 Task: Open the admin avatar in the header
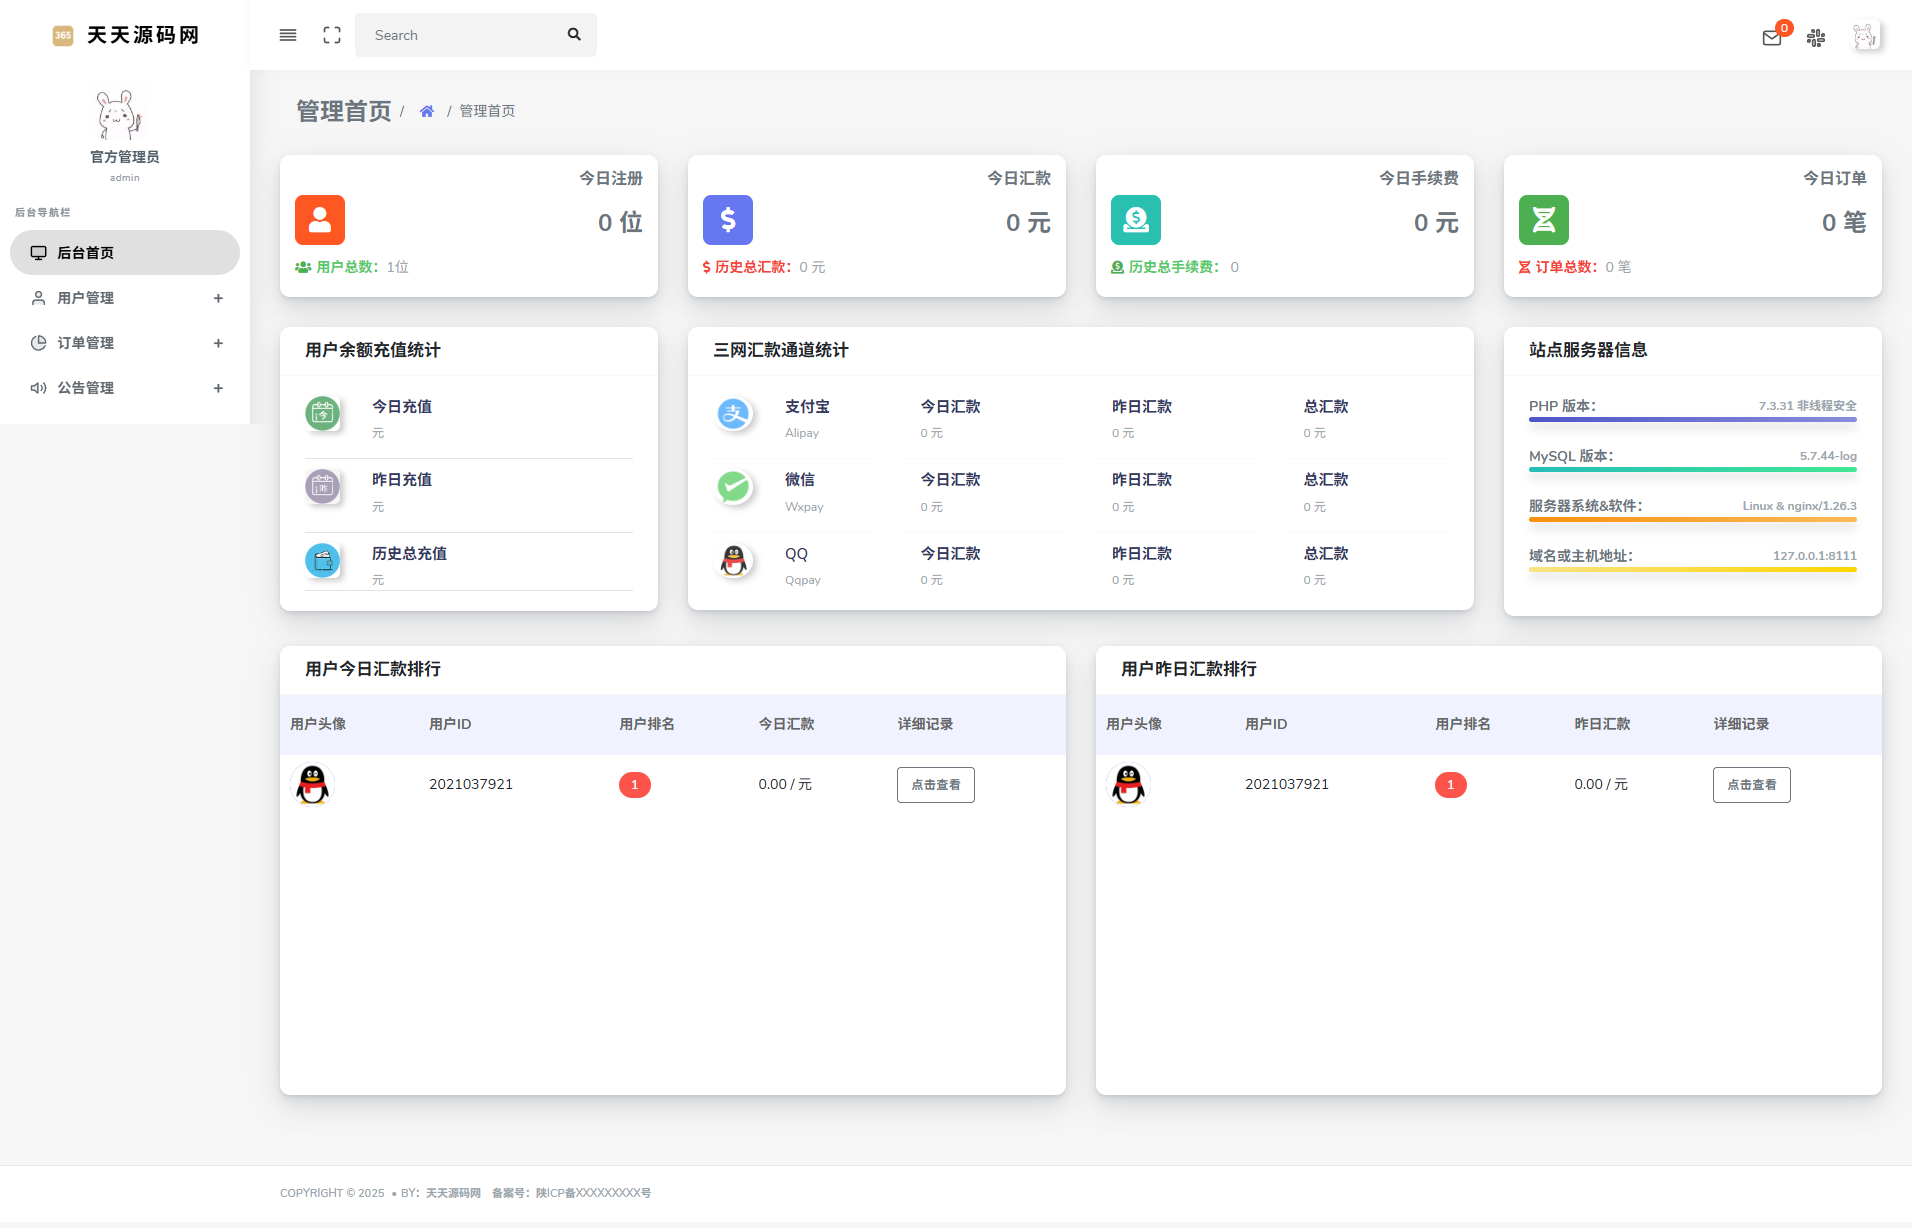pyautogui.click(x=1866, y=36)
